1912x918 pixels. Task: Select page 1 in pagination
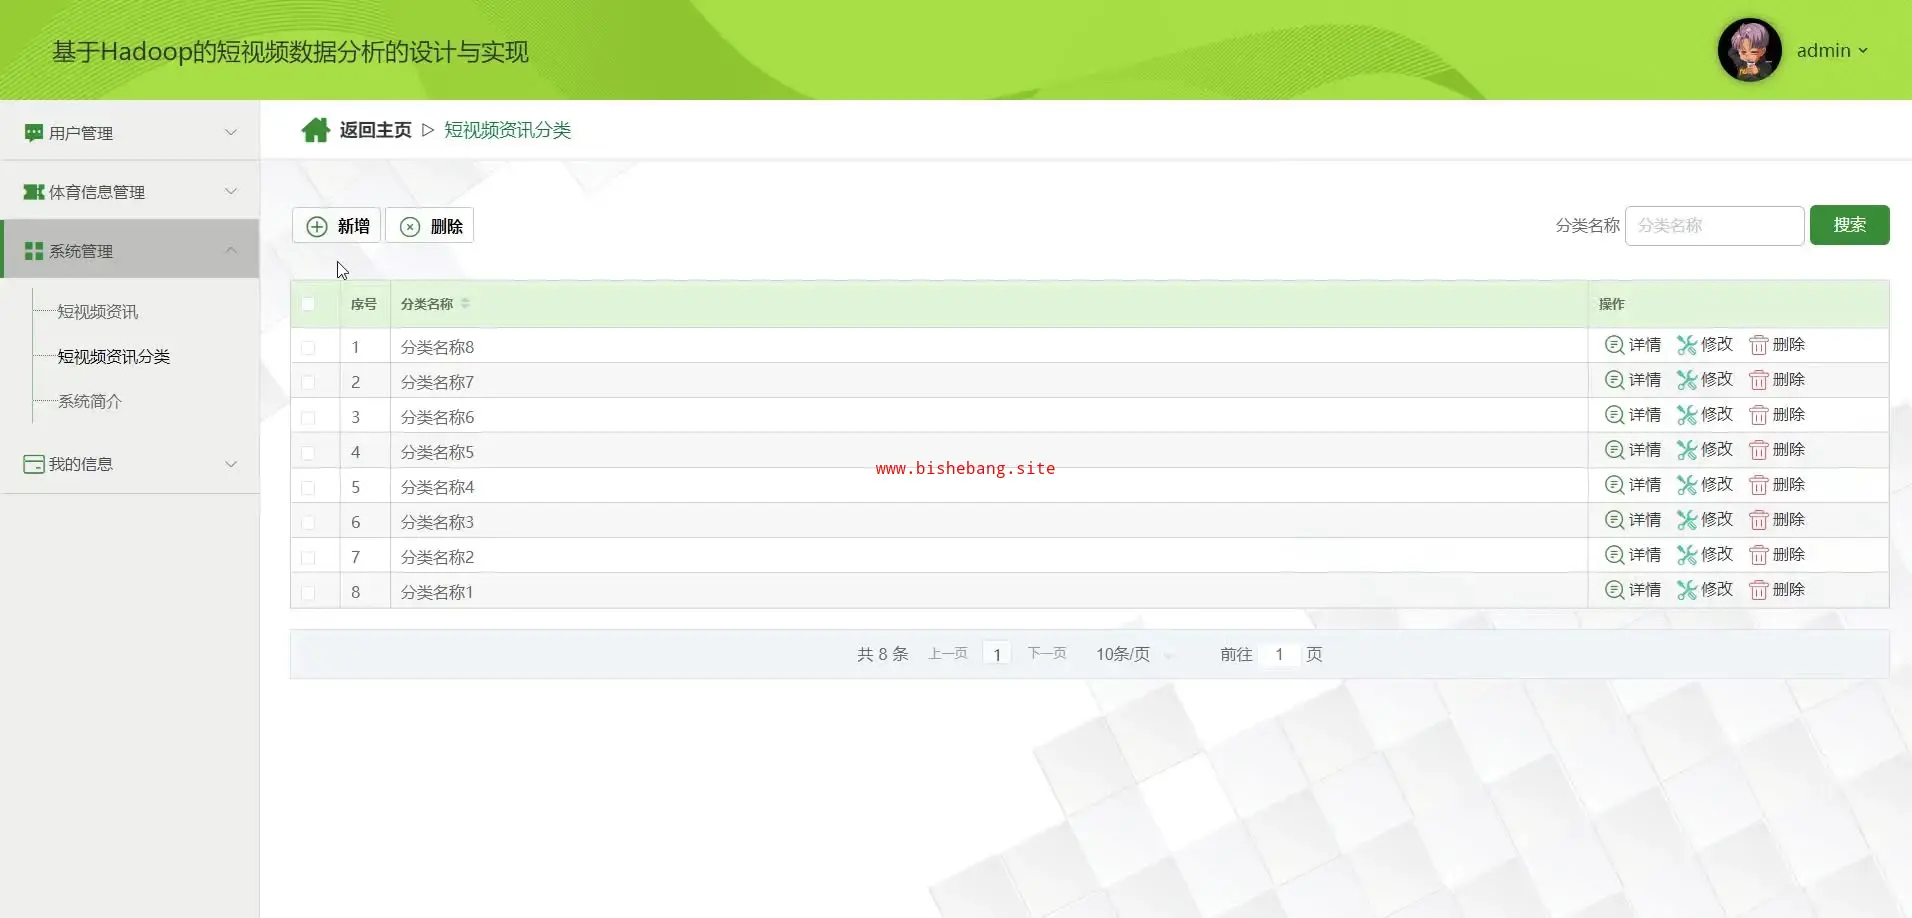997,654
